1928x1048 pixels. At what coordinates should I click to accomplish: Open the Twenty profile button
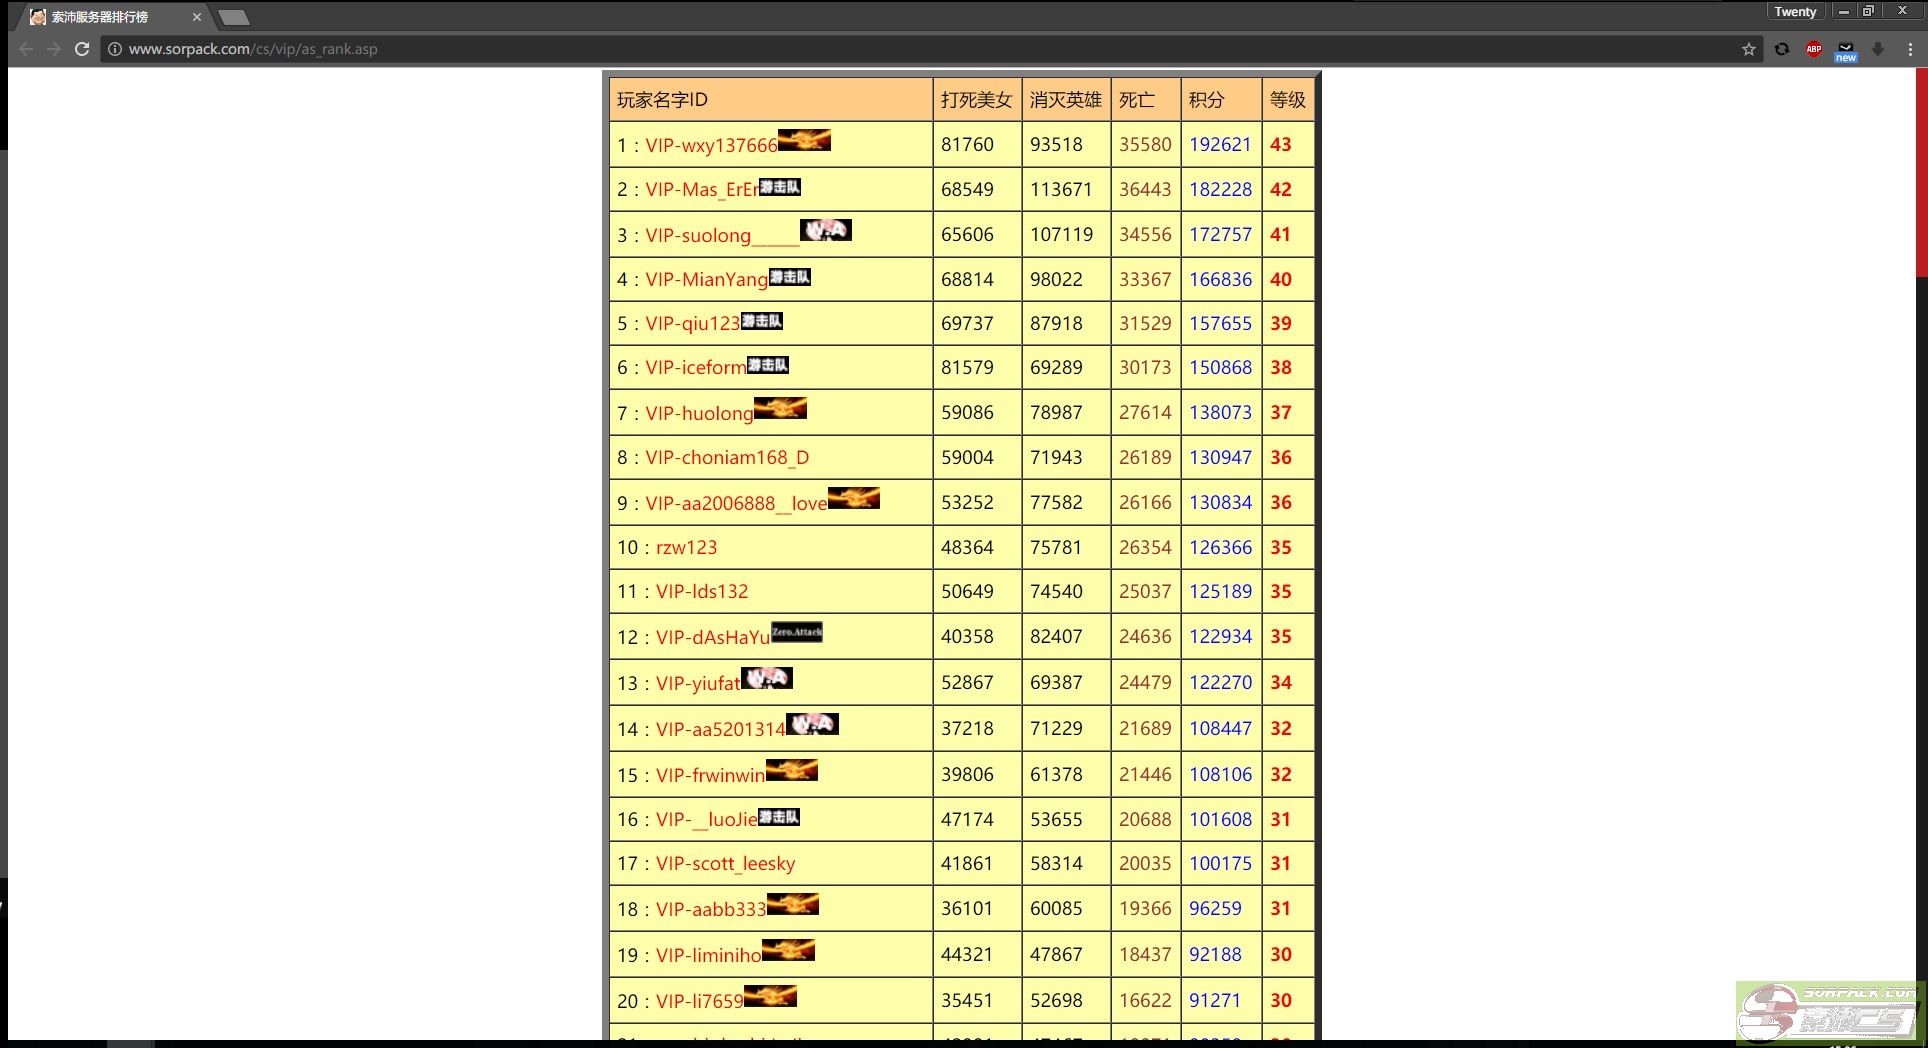pyautogui.click(x=1795, y=12)
